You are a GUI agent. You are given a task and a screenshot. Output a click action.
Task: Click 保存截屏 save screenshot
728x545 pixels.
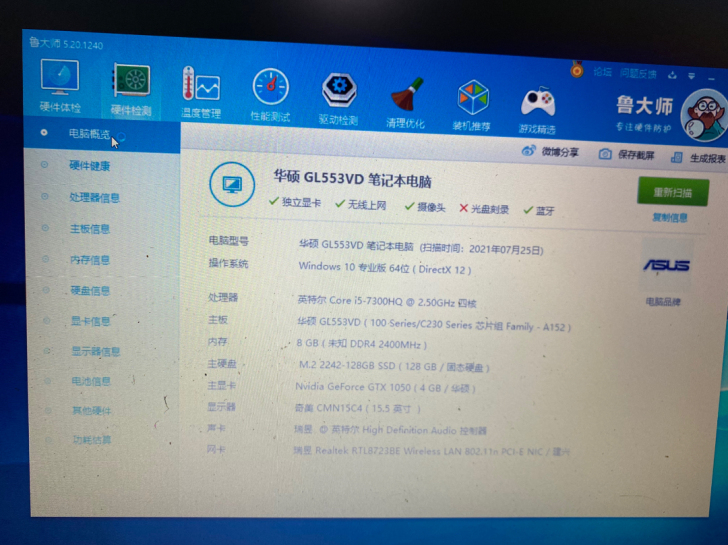[636, 155]
